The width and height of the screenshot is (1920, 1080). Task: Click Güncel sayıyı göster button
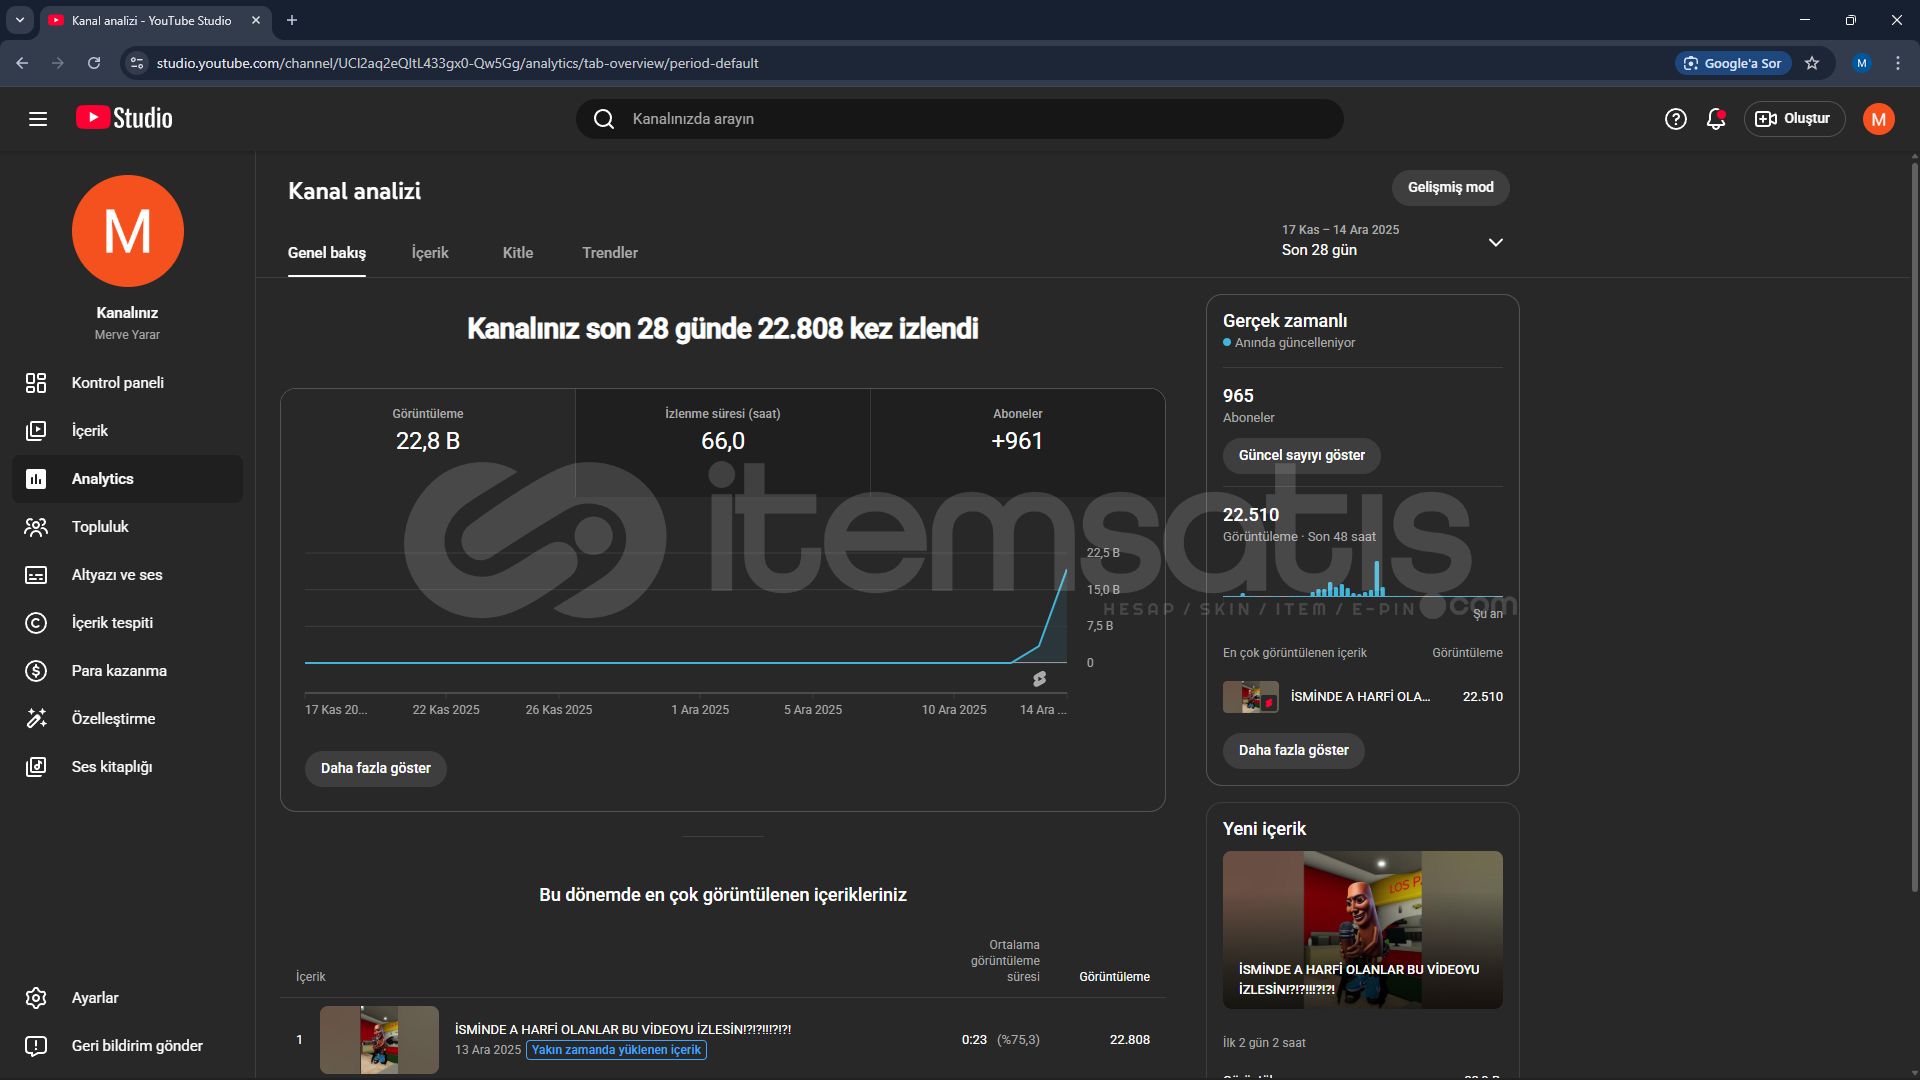1301,456
